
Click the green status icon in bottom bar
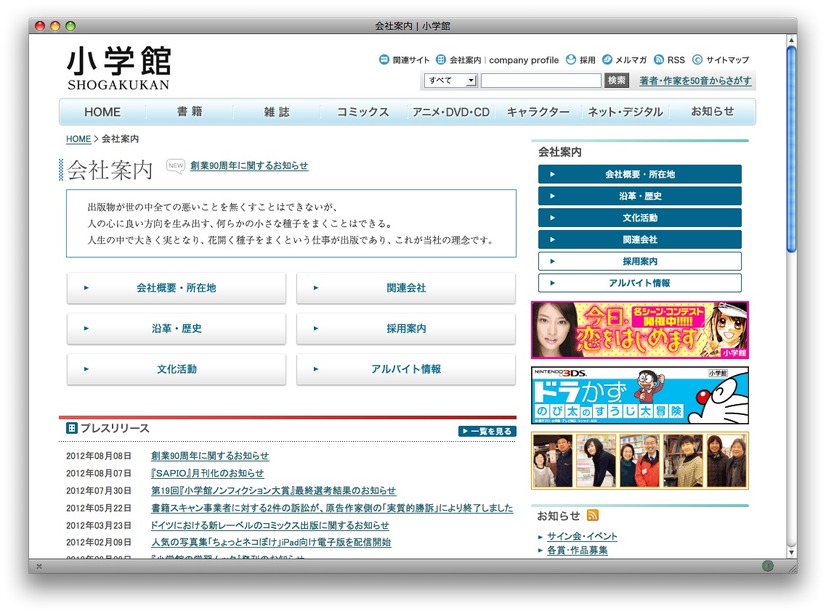pyautogui.click(x=768, y=566)
